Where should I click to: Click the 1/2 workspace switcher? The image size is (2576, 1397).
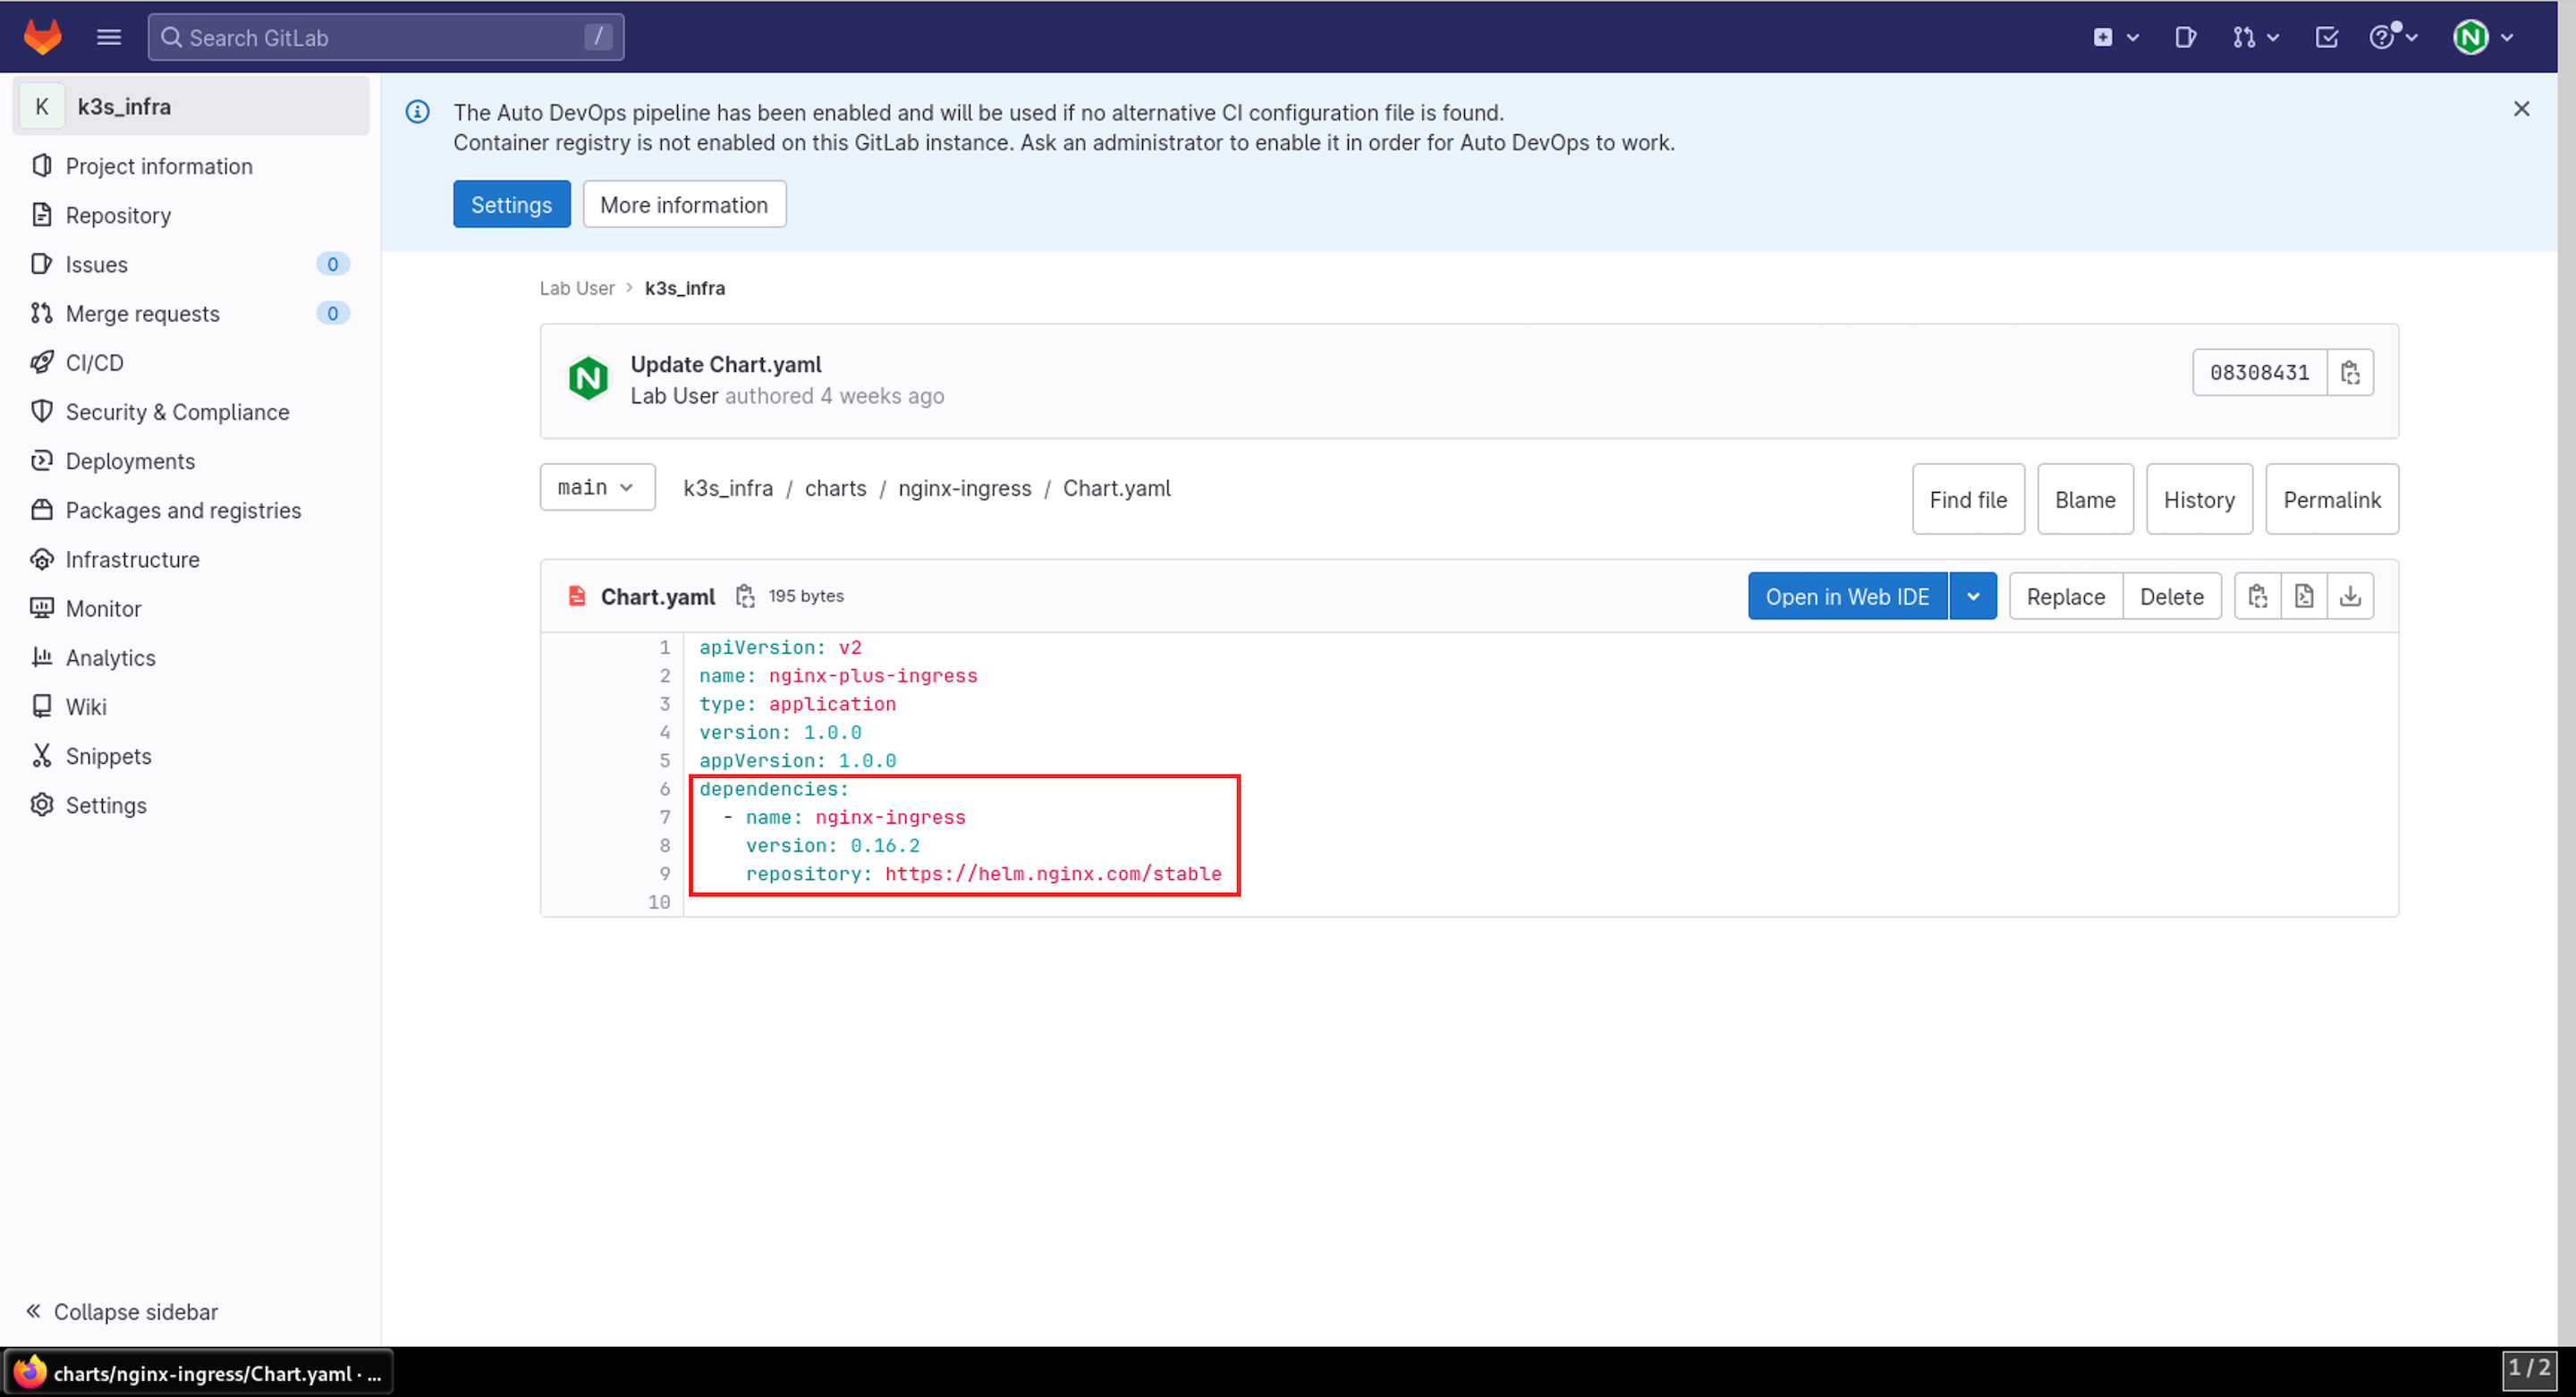point(2529,1368)
